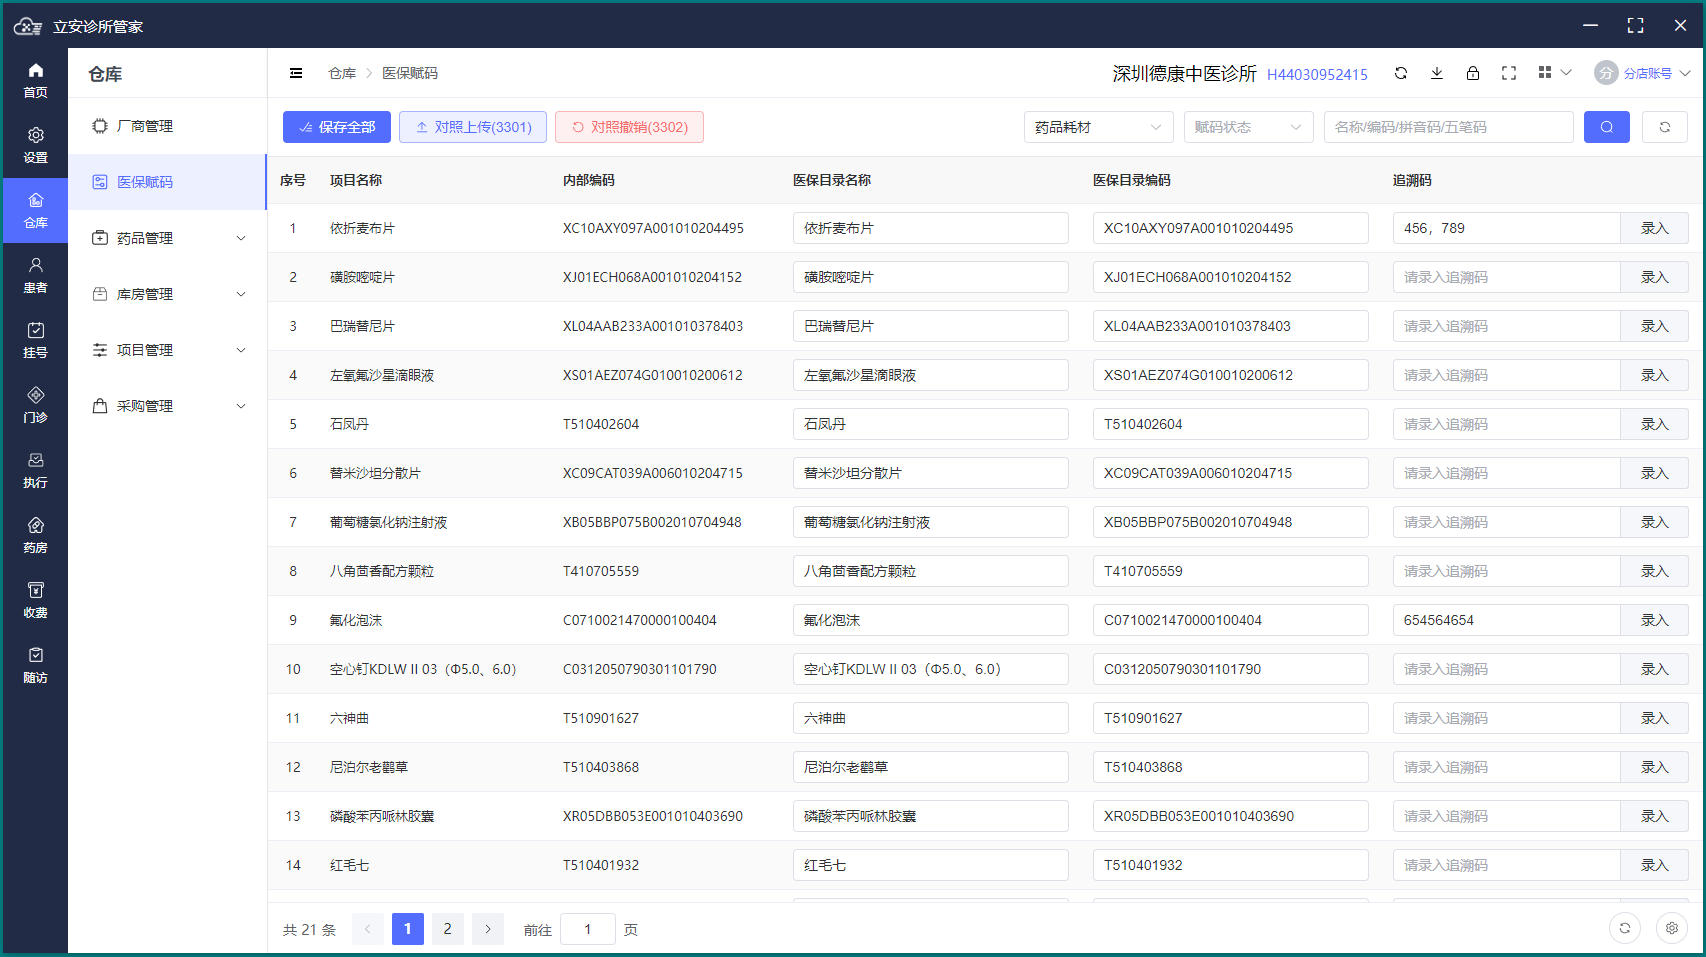Click internal code XS01AEZ074G010010200612 cell

tap(652, 375)
